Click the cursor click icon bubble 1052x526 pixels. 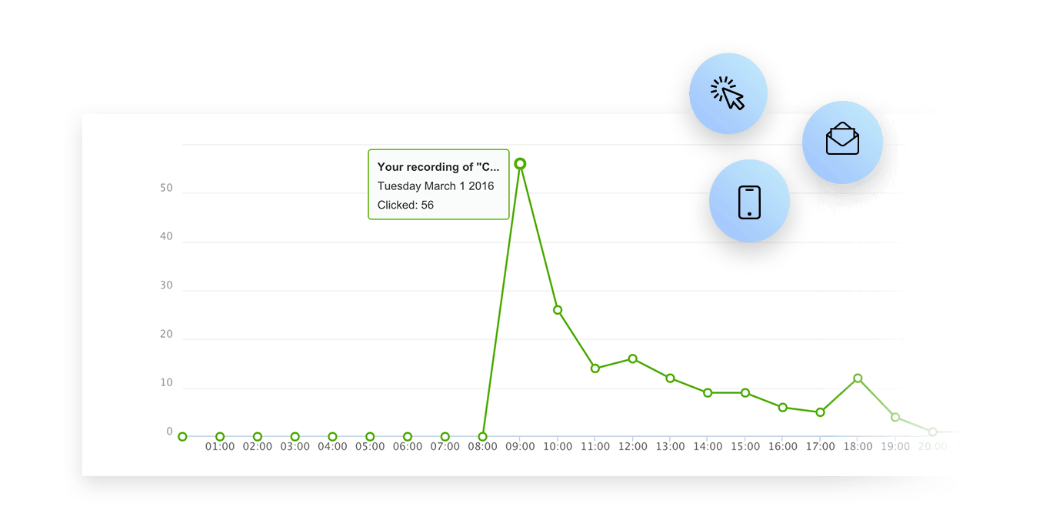coord(728,93)
